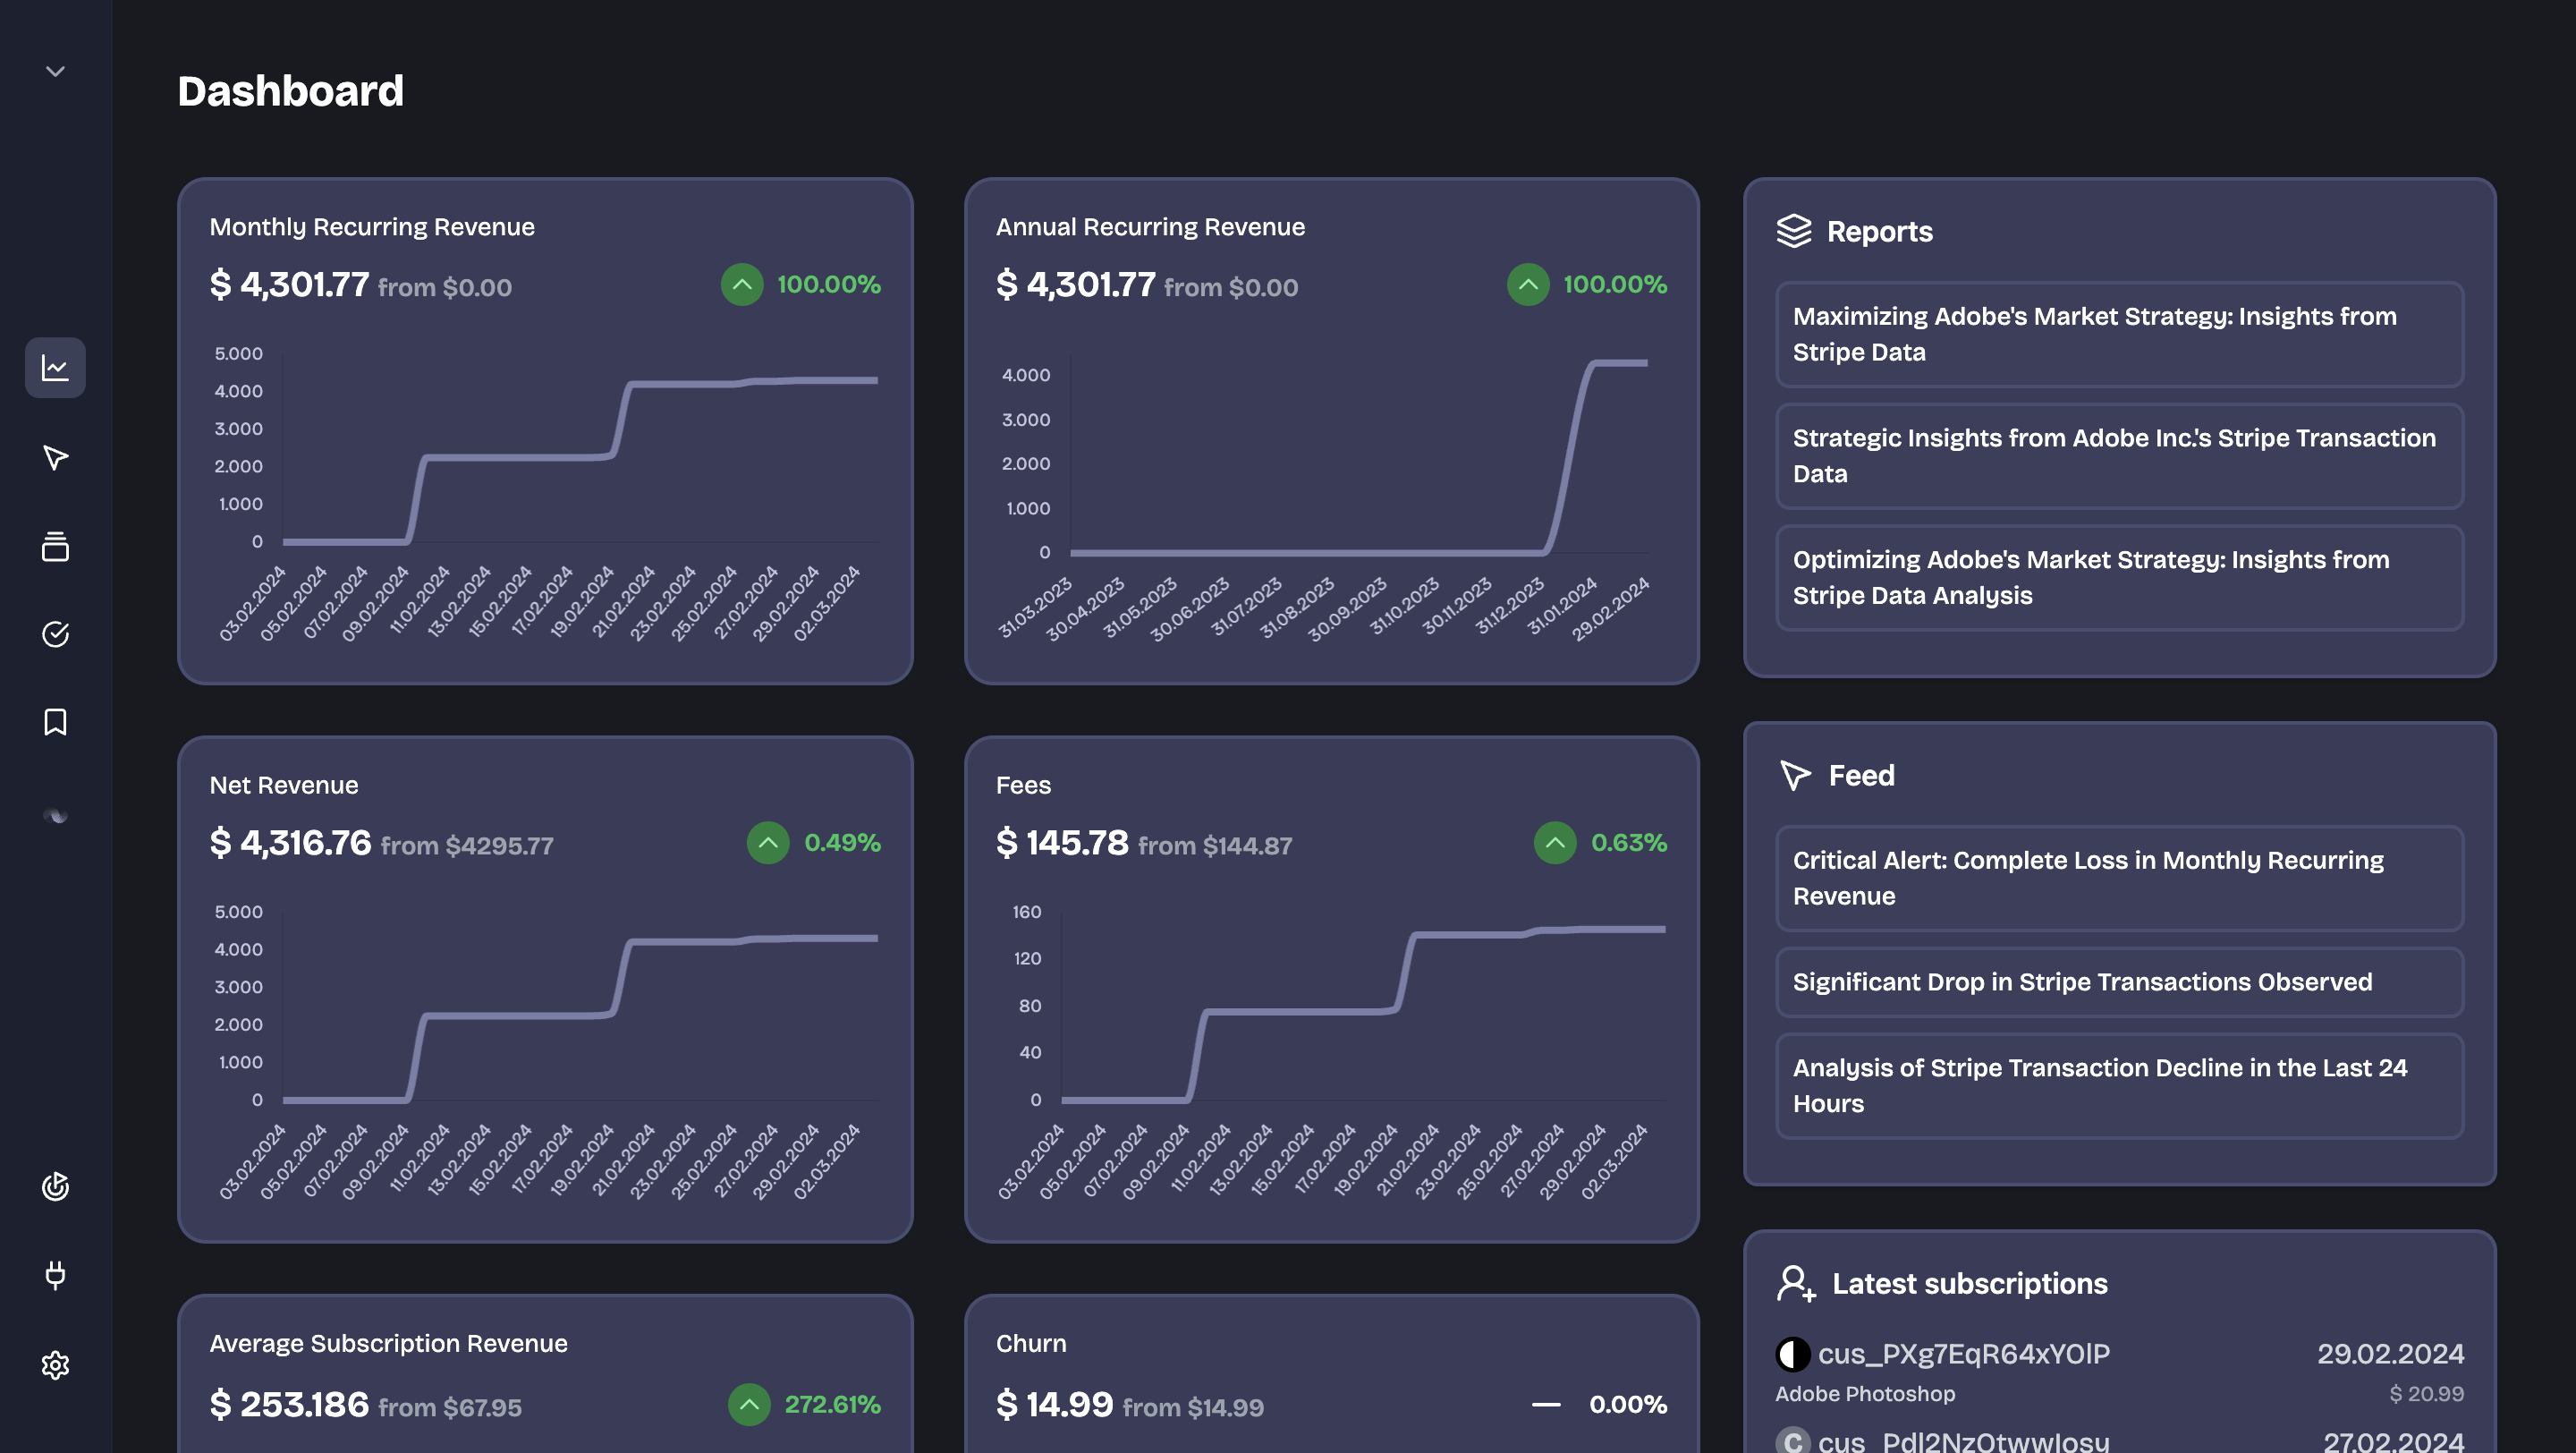Image resolution: width=2576 pixels, height=1453 pixels.
Task: Click the Annual Recurring Revenue card title
Action: 1150,227
